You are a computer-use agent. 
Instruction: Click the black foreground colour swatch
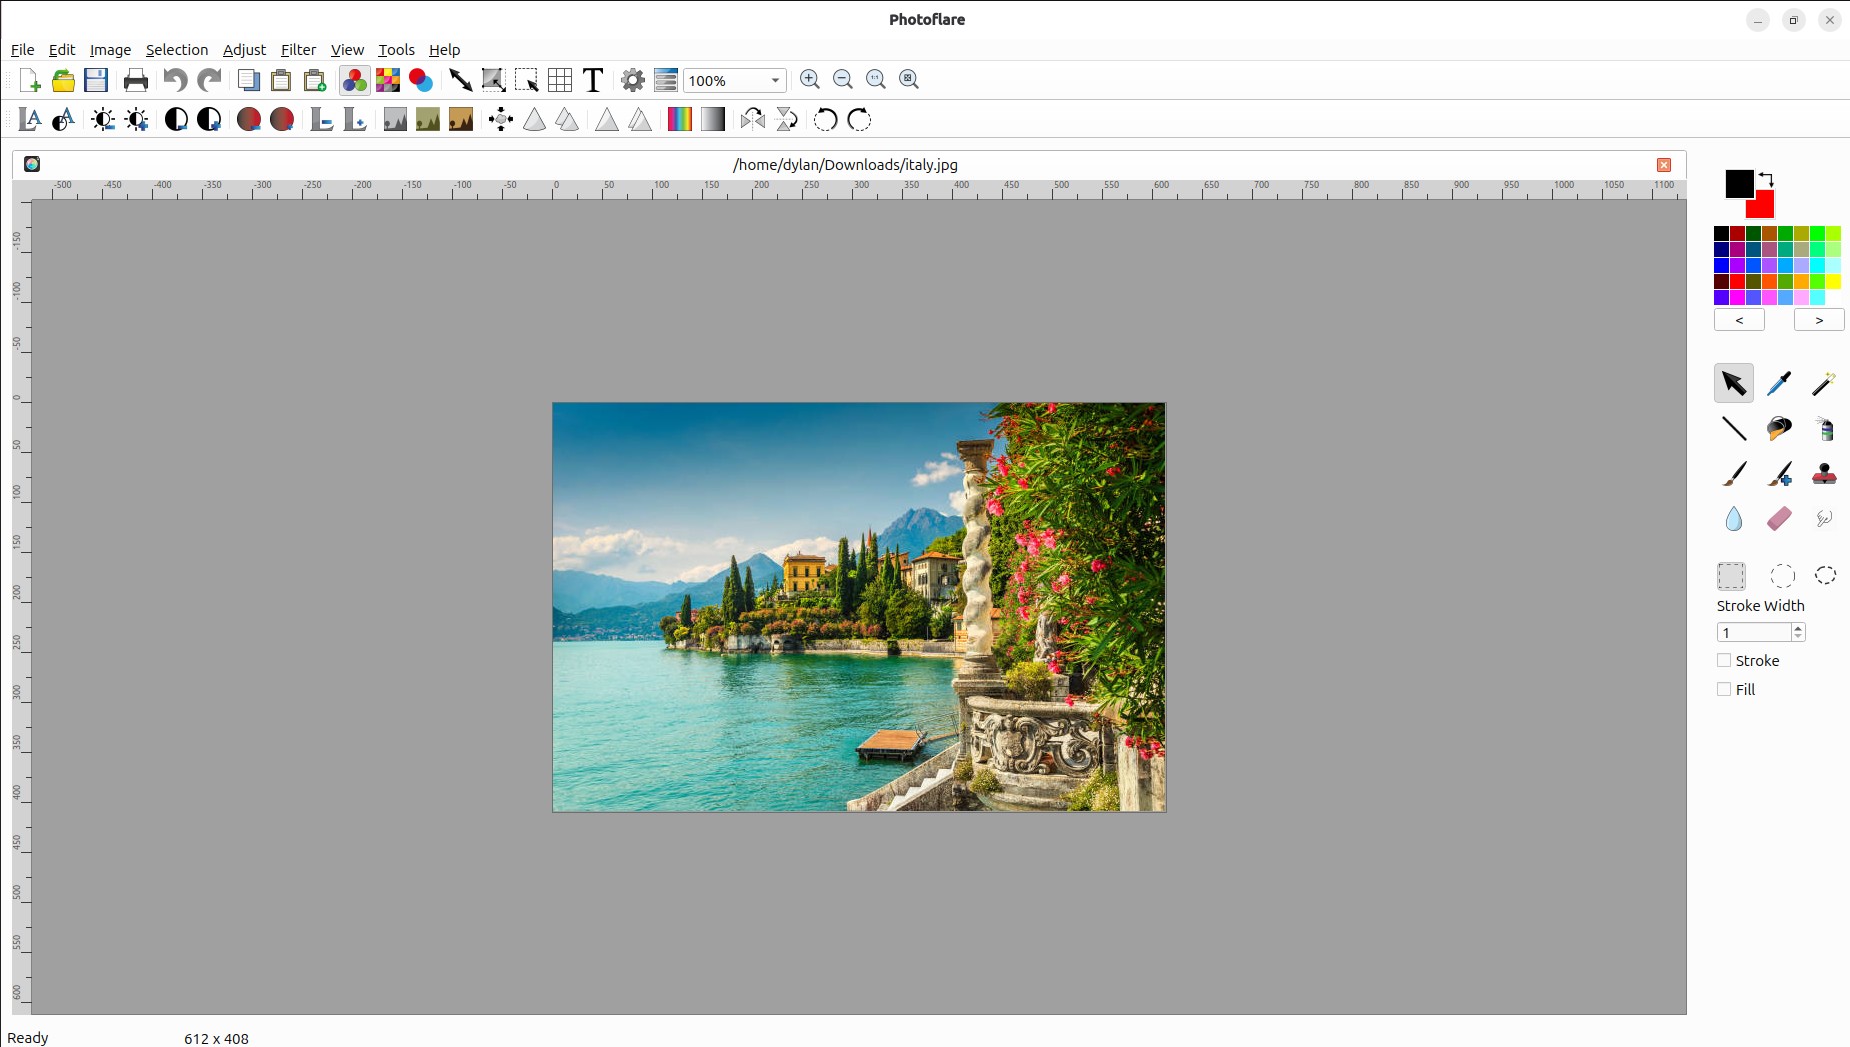click(x=1739, y=183)
